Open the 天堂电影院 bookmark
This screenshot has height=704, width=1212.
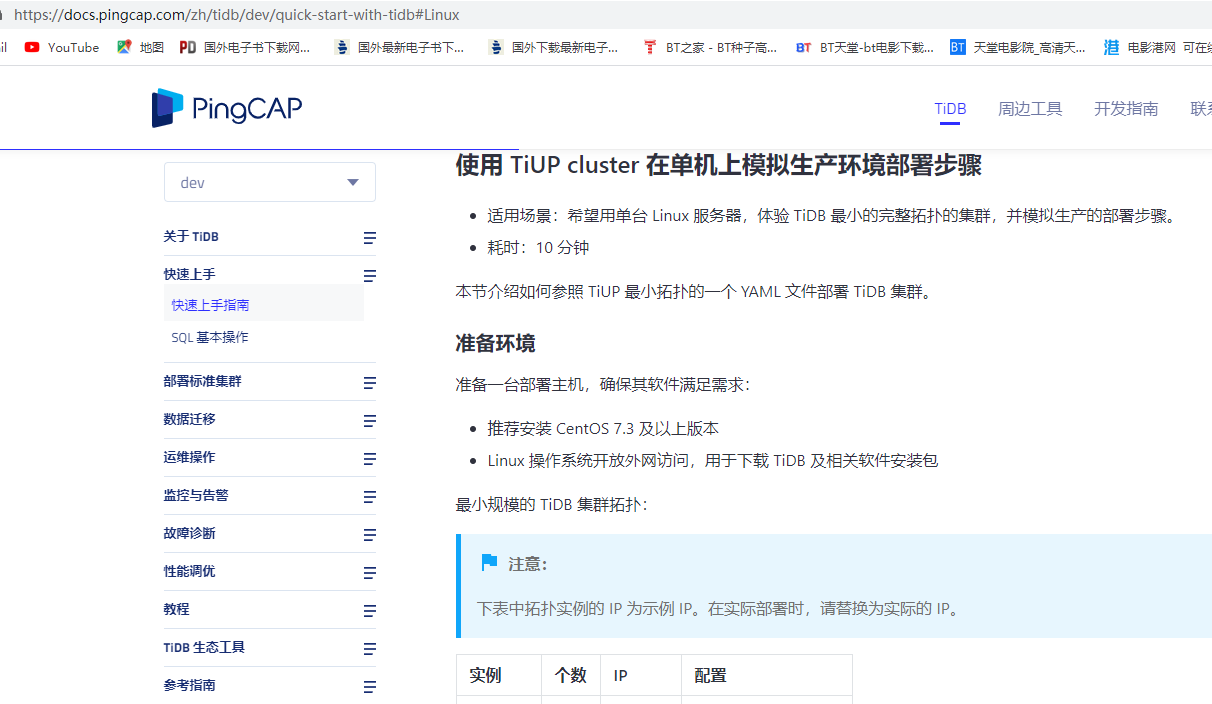click(1018, 47)
